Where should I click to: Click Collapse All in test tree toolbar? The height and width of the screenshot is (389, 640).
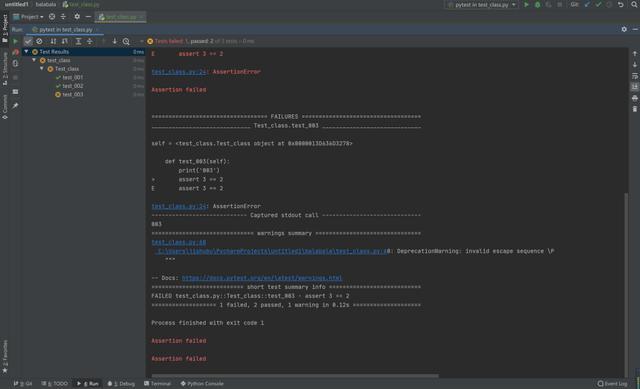pyautogui.click(x=90, y=41)
